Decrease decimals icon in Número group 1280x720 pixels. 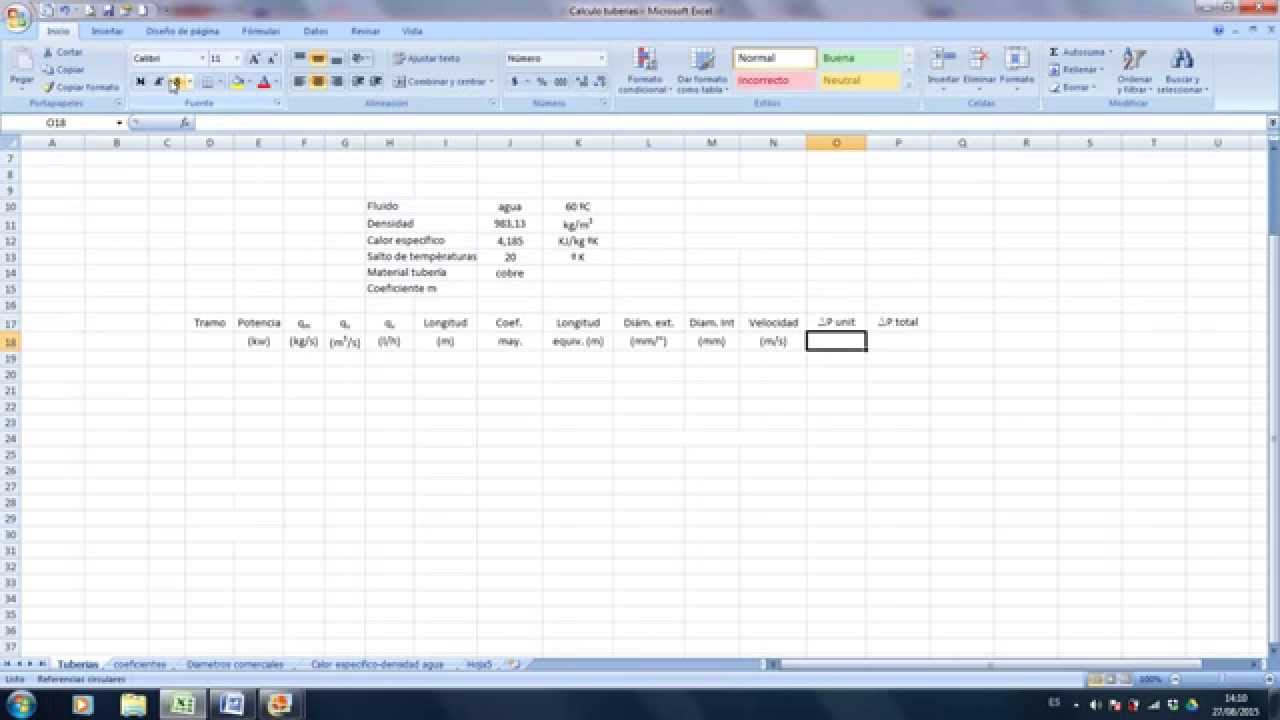point(599,82)
